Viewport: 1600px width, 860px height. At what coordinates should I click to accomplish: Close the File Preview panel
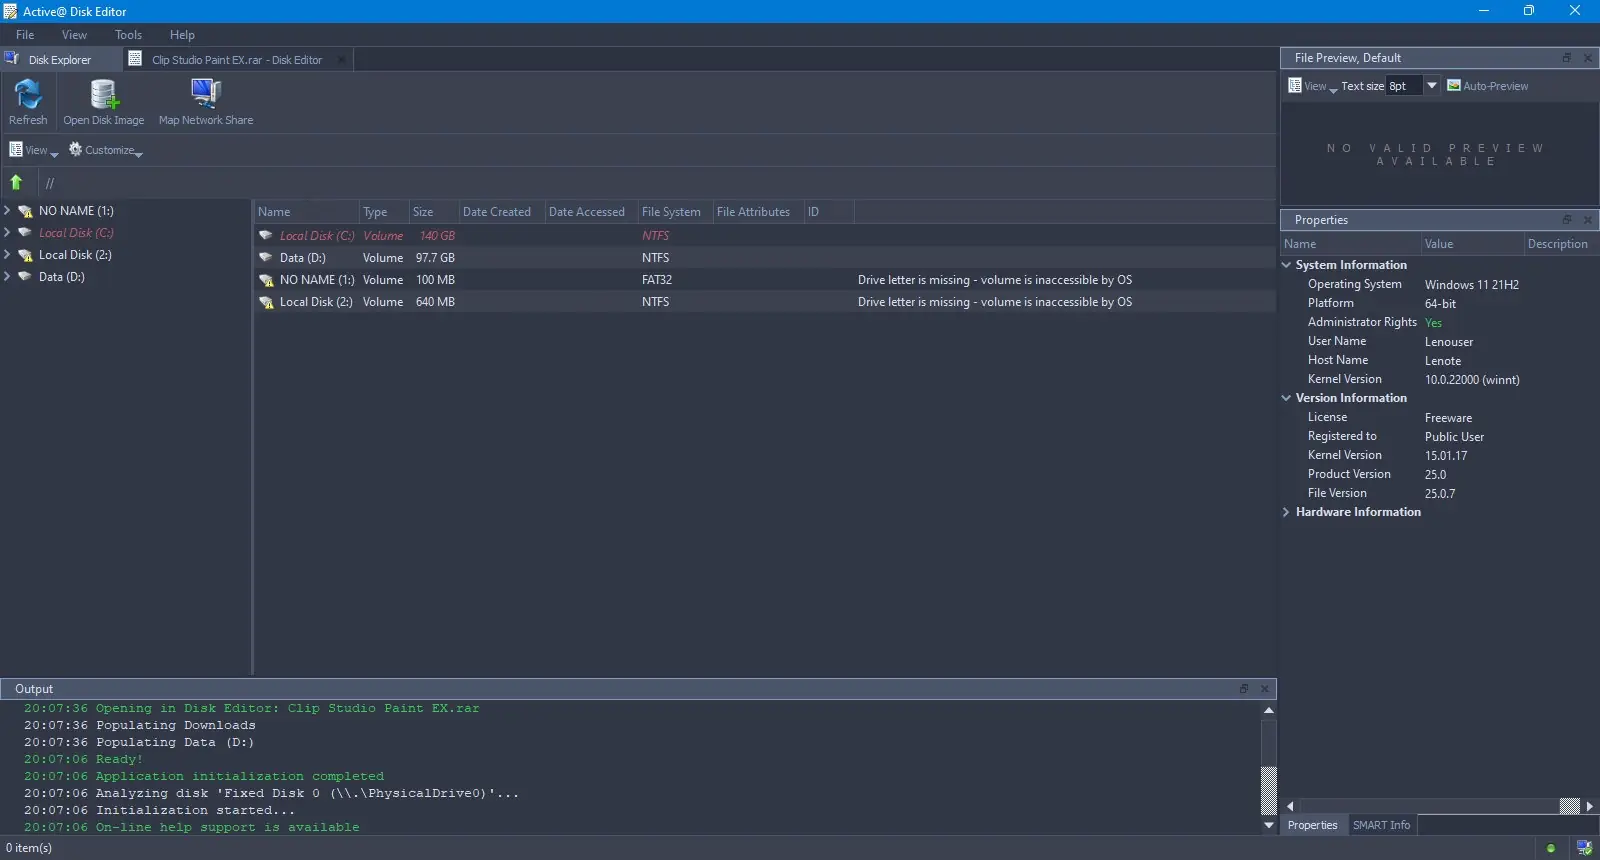[1587, 58]
